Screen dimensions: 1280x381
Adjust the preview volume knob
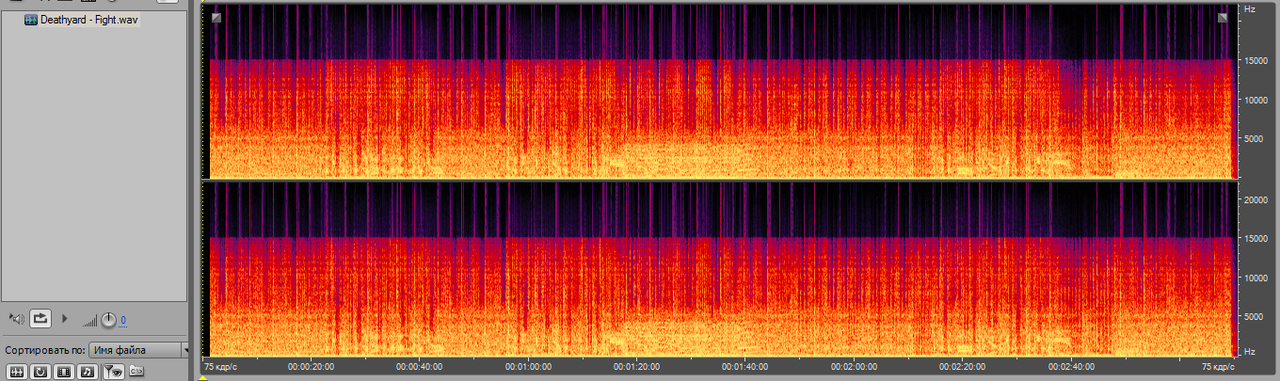point(108,320)
